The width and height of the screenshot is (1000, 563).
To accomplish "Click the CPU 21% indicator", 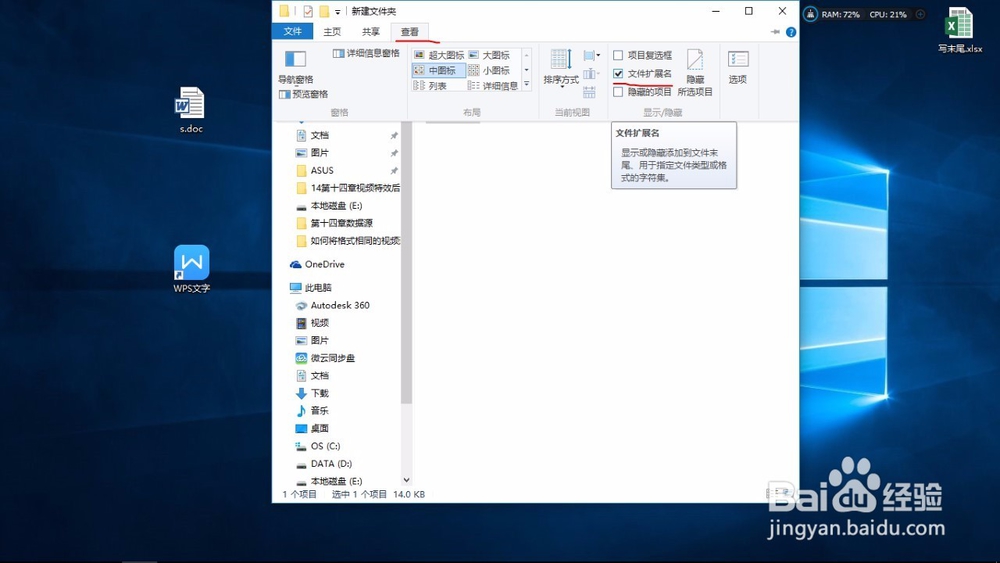I will pos(888,14).
